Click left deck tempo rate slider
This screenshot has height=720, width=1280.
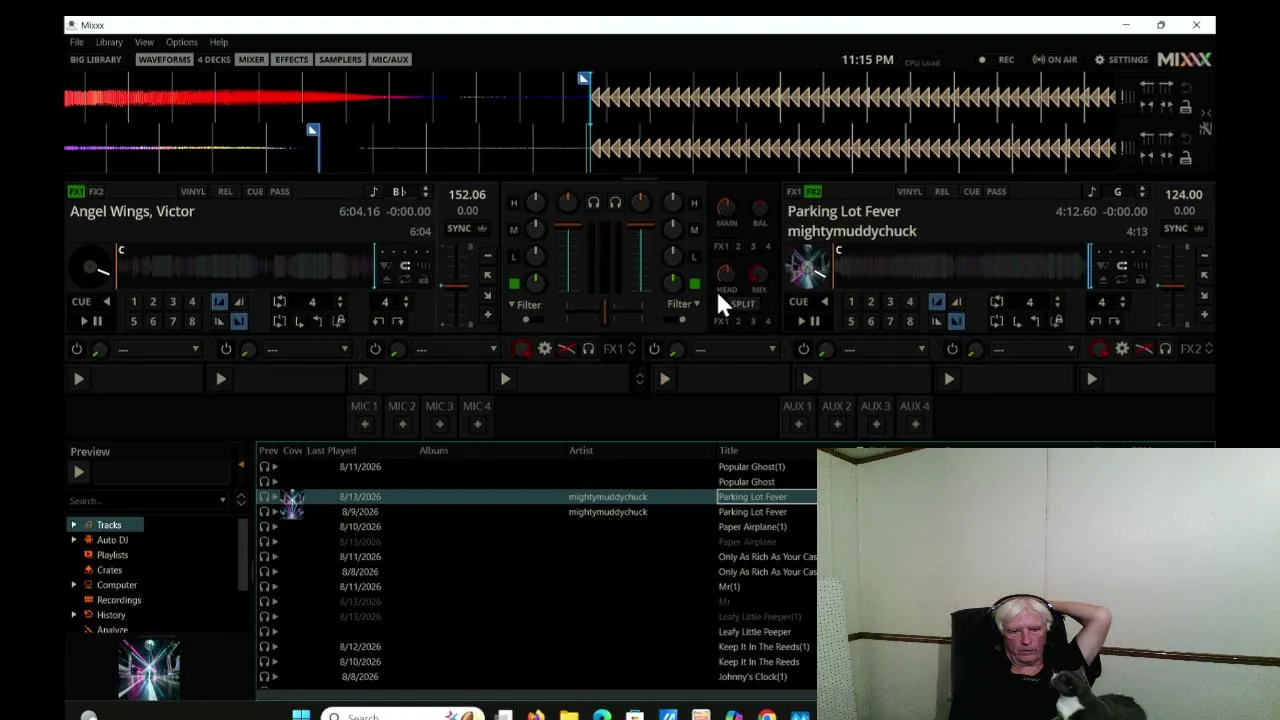pos(455,285)
